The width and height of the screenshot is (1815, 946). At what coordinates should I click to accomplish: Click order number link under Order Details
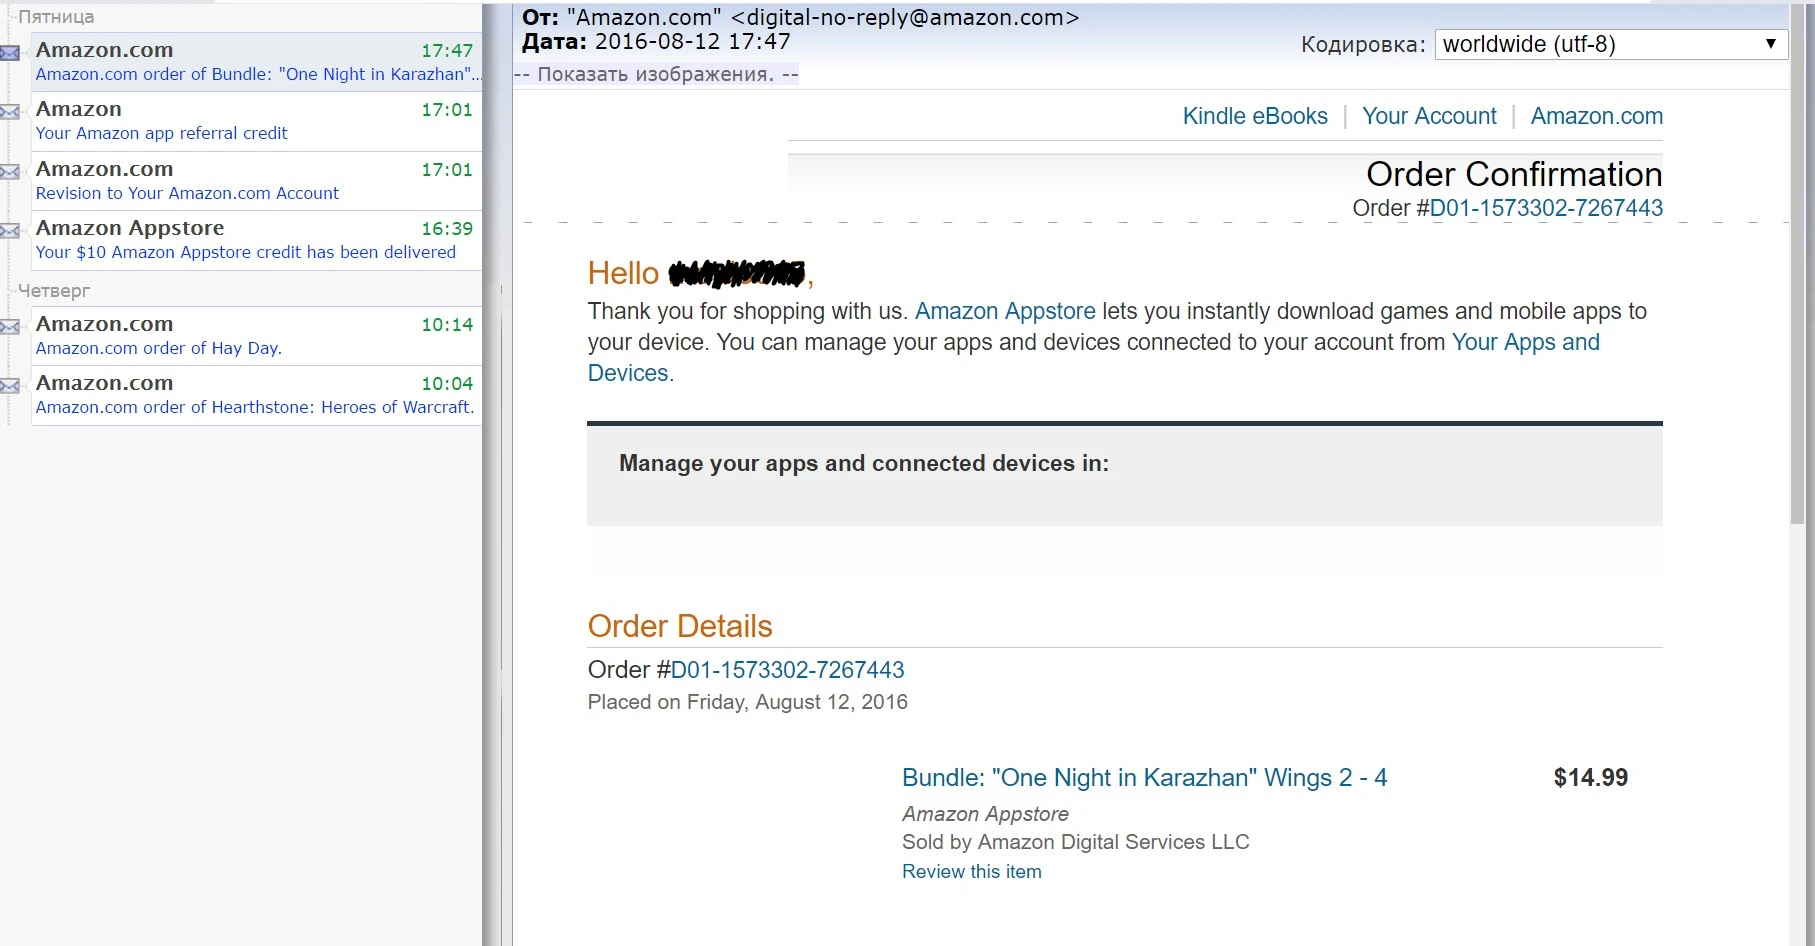[x=787, y=670]
